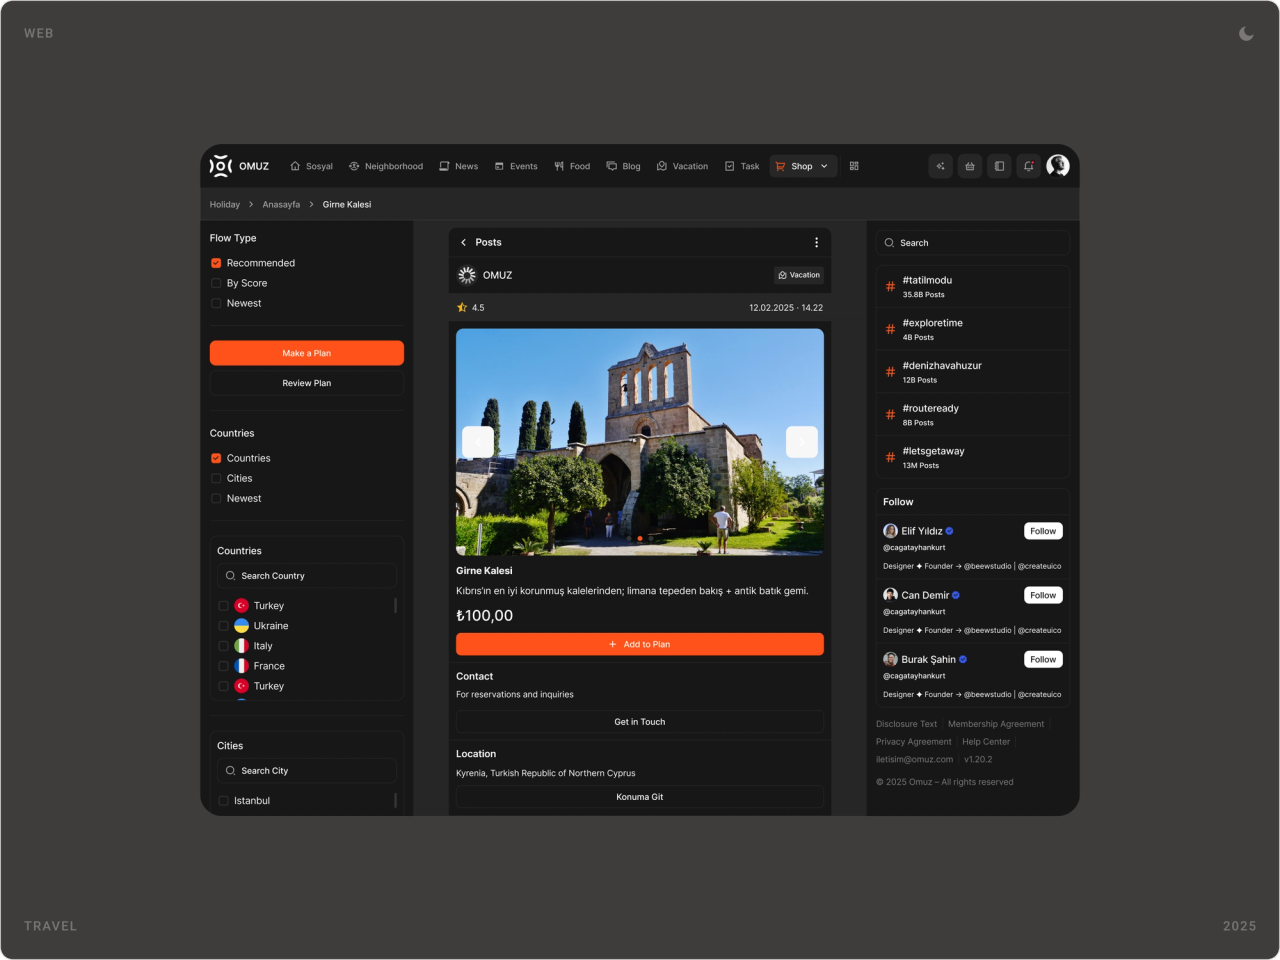This screenshot has height=960, width=1280.
Task: Enable the Cities checkbox filter
Action: (216, 478)
